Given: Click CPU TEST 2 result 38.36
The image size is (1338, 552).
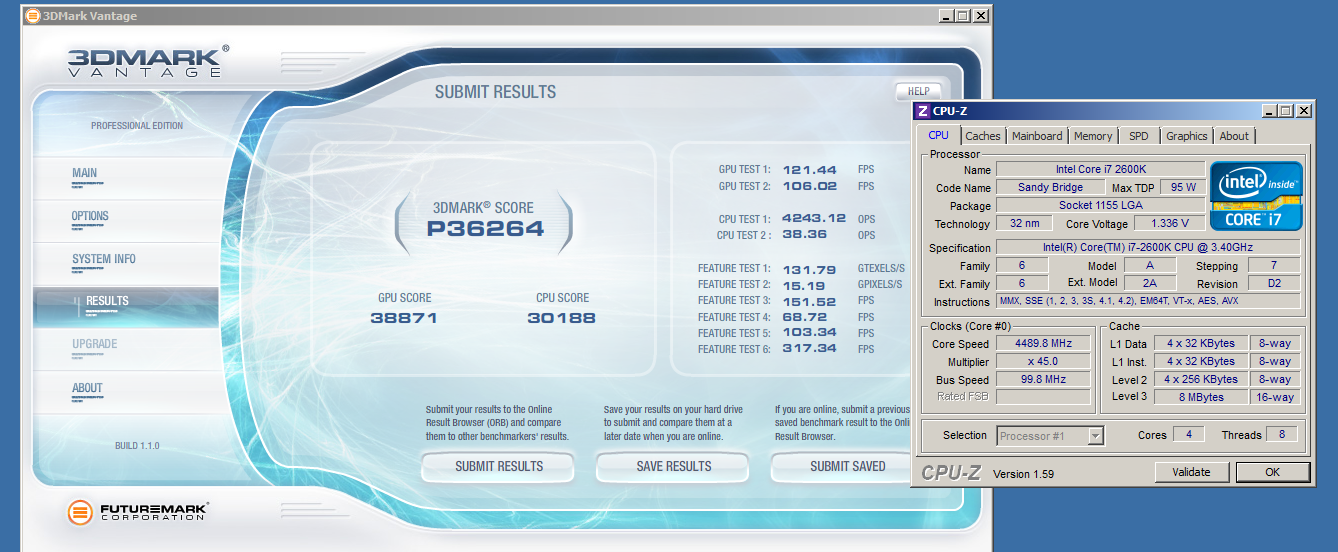Looking at the screenshot, I should pyautogui.click(x=804, y=235).
